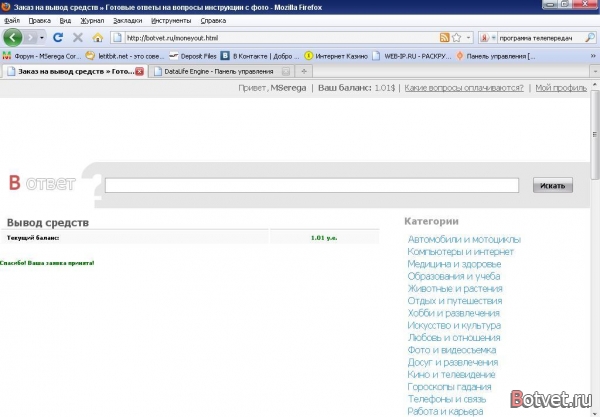Open the list all tabs dropdown
This screenshot has height=417, width=600.
(595, 71)
